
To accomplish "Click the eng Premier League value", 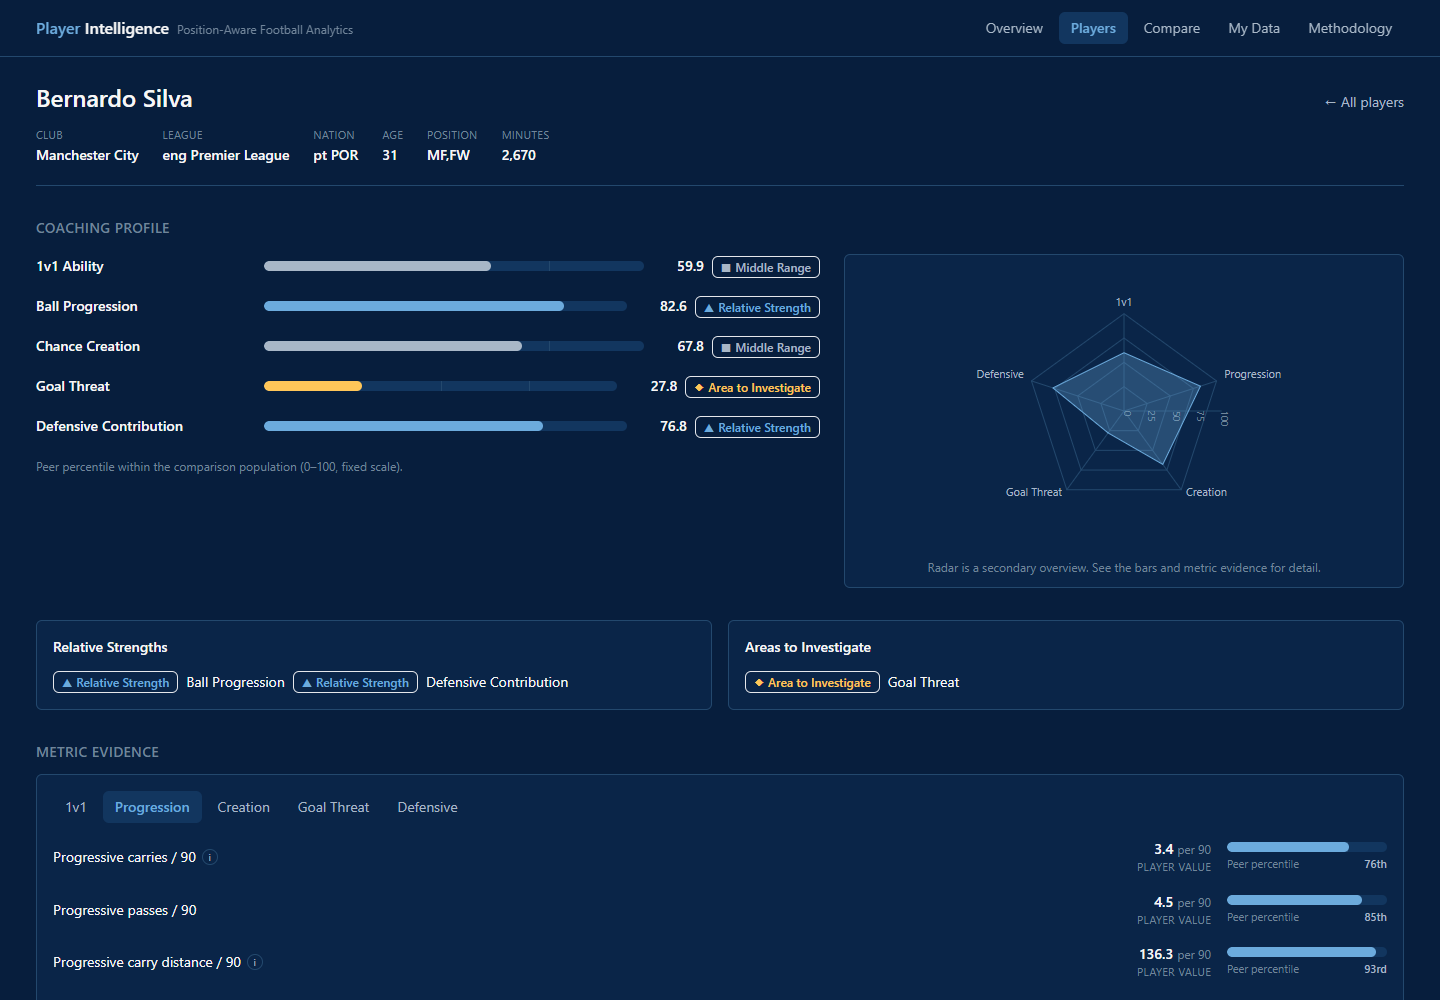I will (x=226, y=155).
